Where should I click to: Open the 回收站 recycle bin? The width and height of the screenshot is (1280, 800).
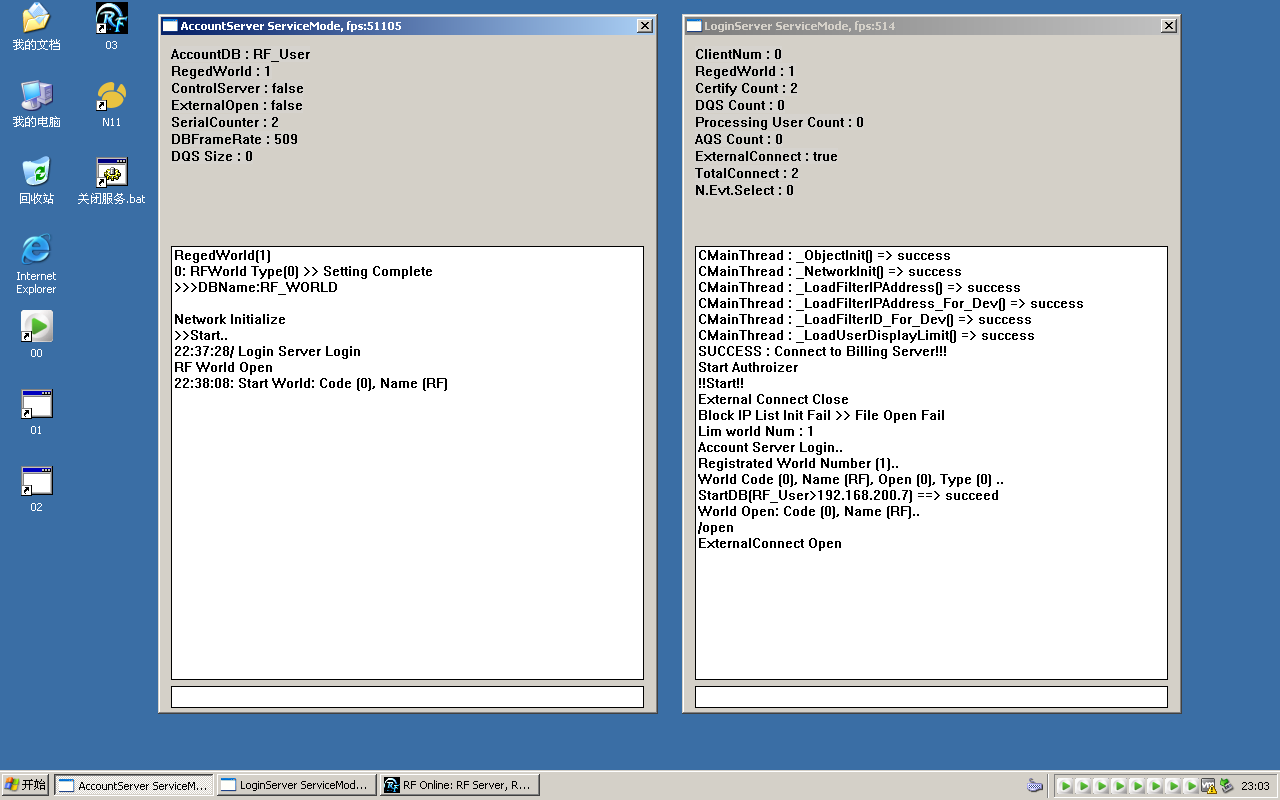36,172
